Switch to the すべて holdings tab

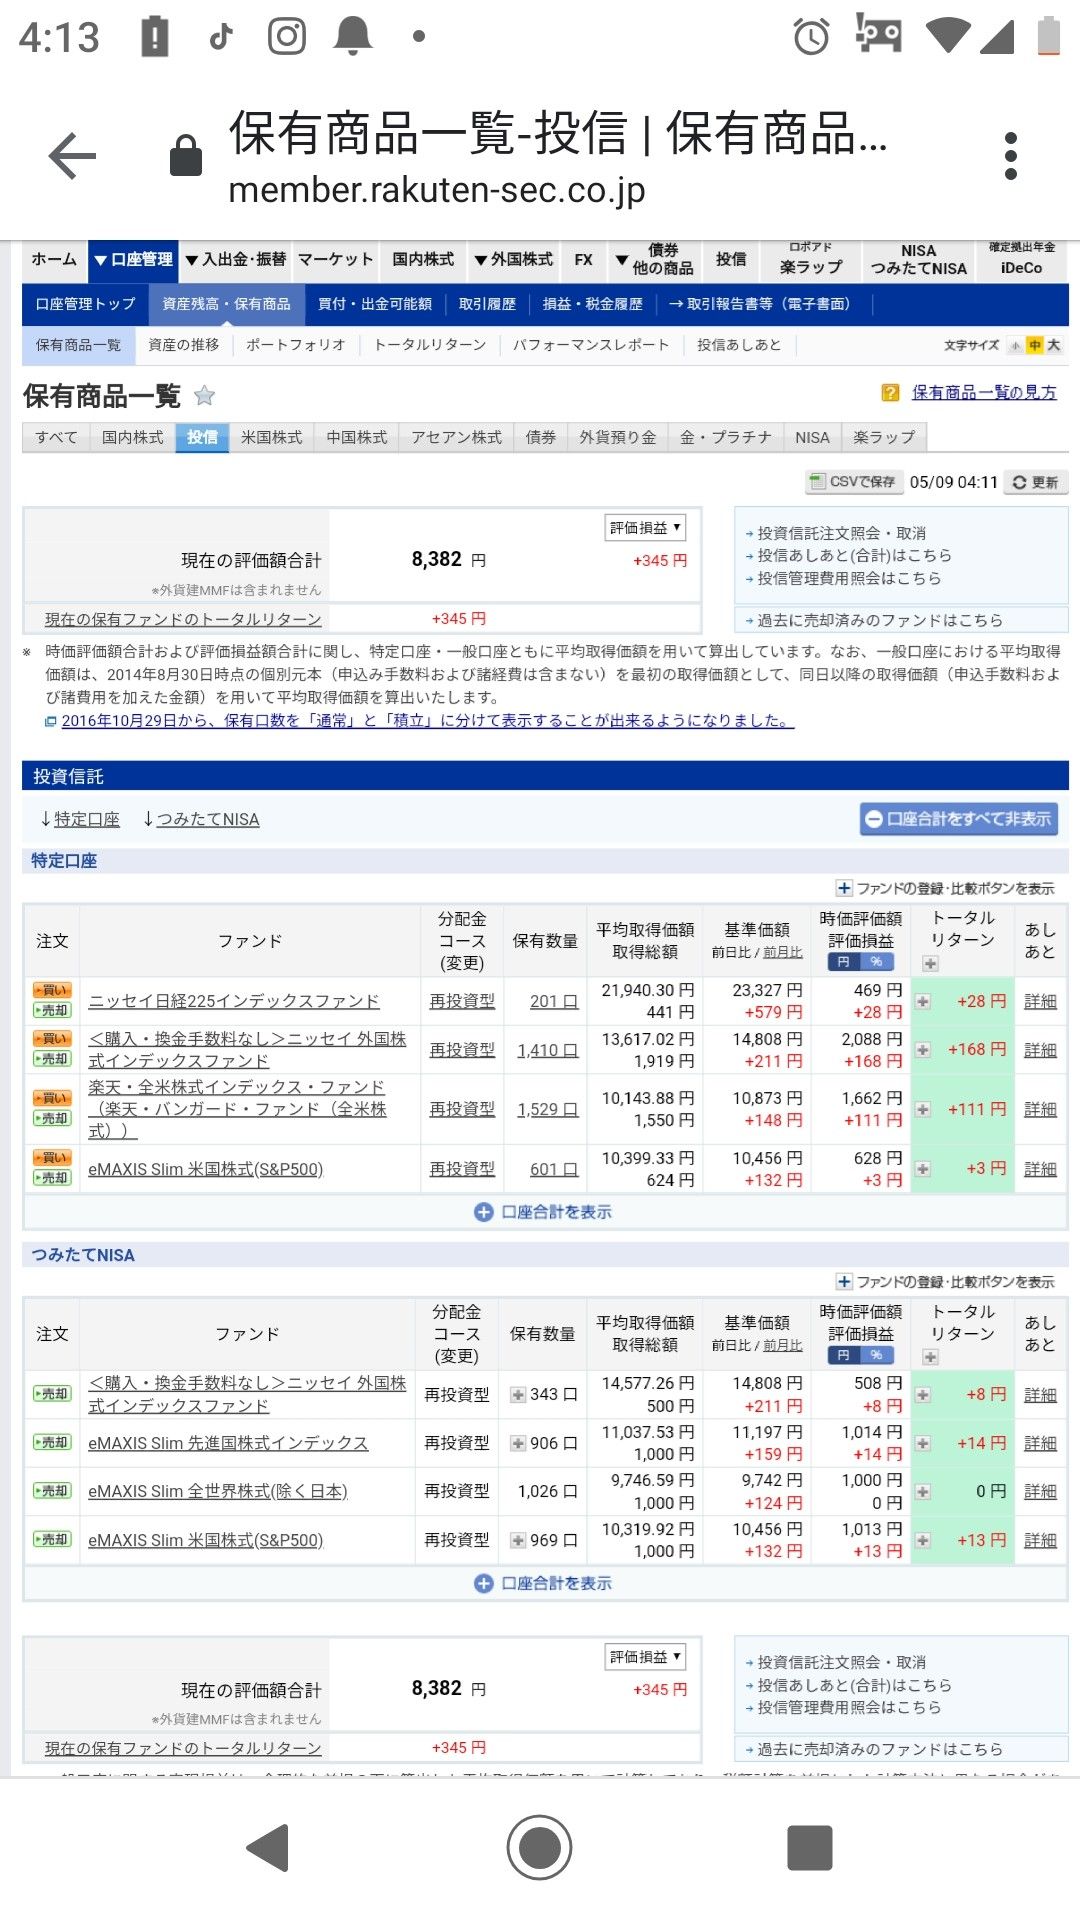click(56, 437)
